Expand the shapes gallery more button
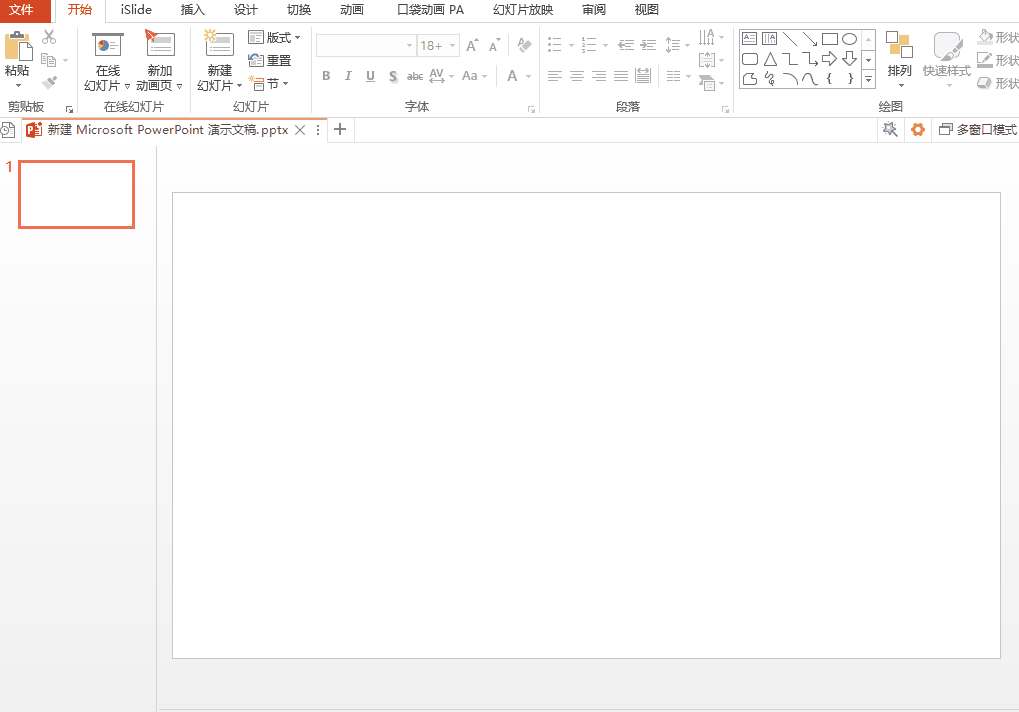Screen dimensions: 1019x712 click(868, 79)
